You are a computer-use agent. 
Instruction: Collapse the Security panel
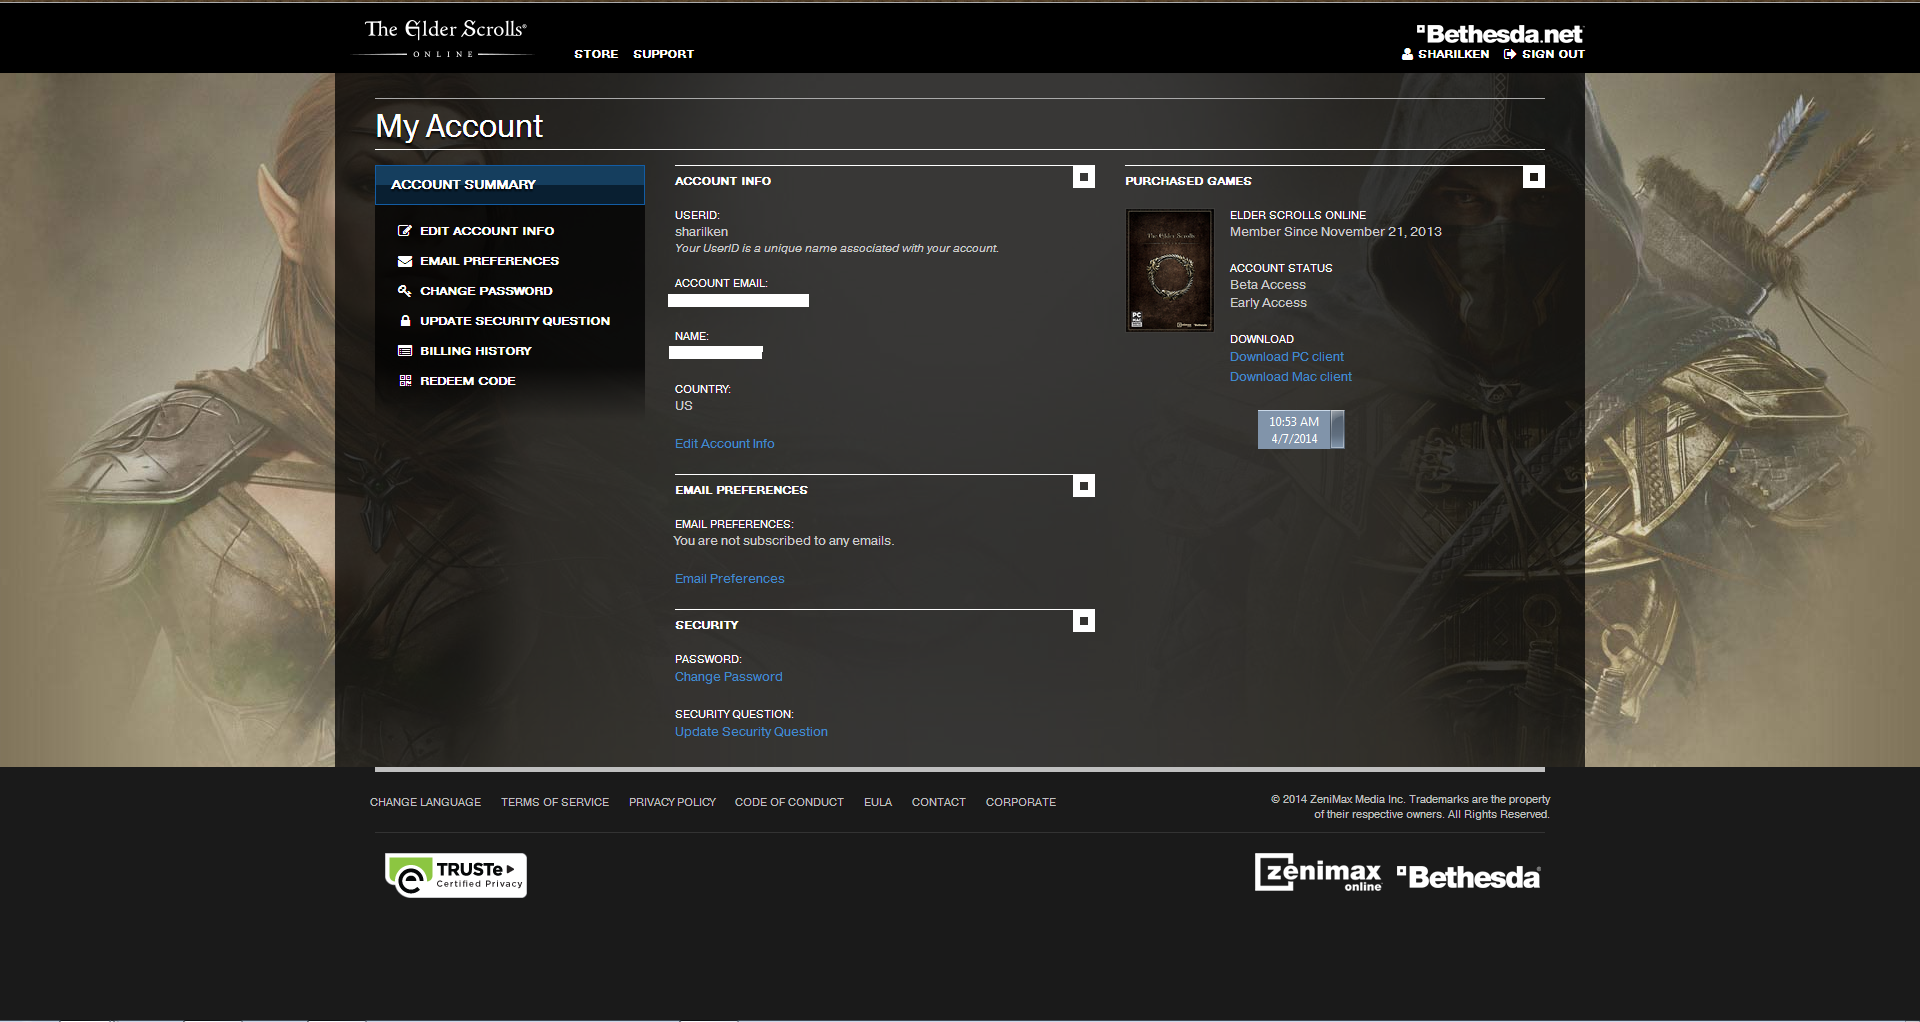[x=1084, y=621]
